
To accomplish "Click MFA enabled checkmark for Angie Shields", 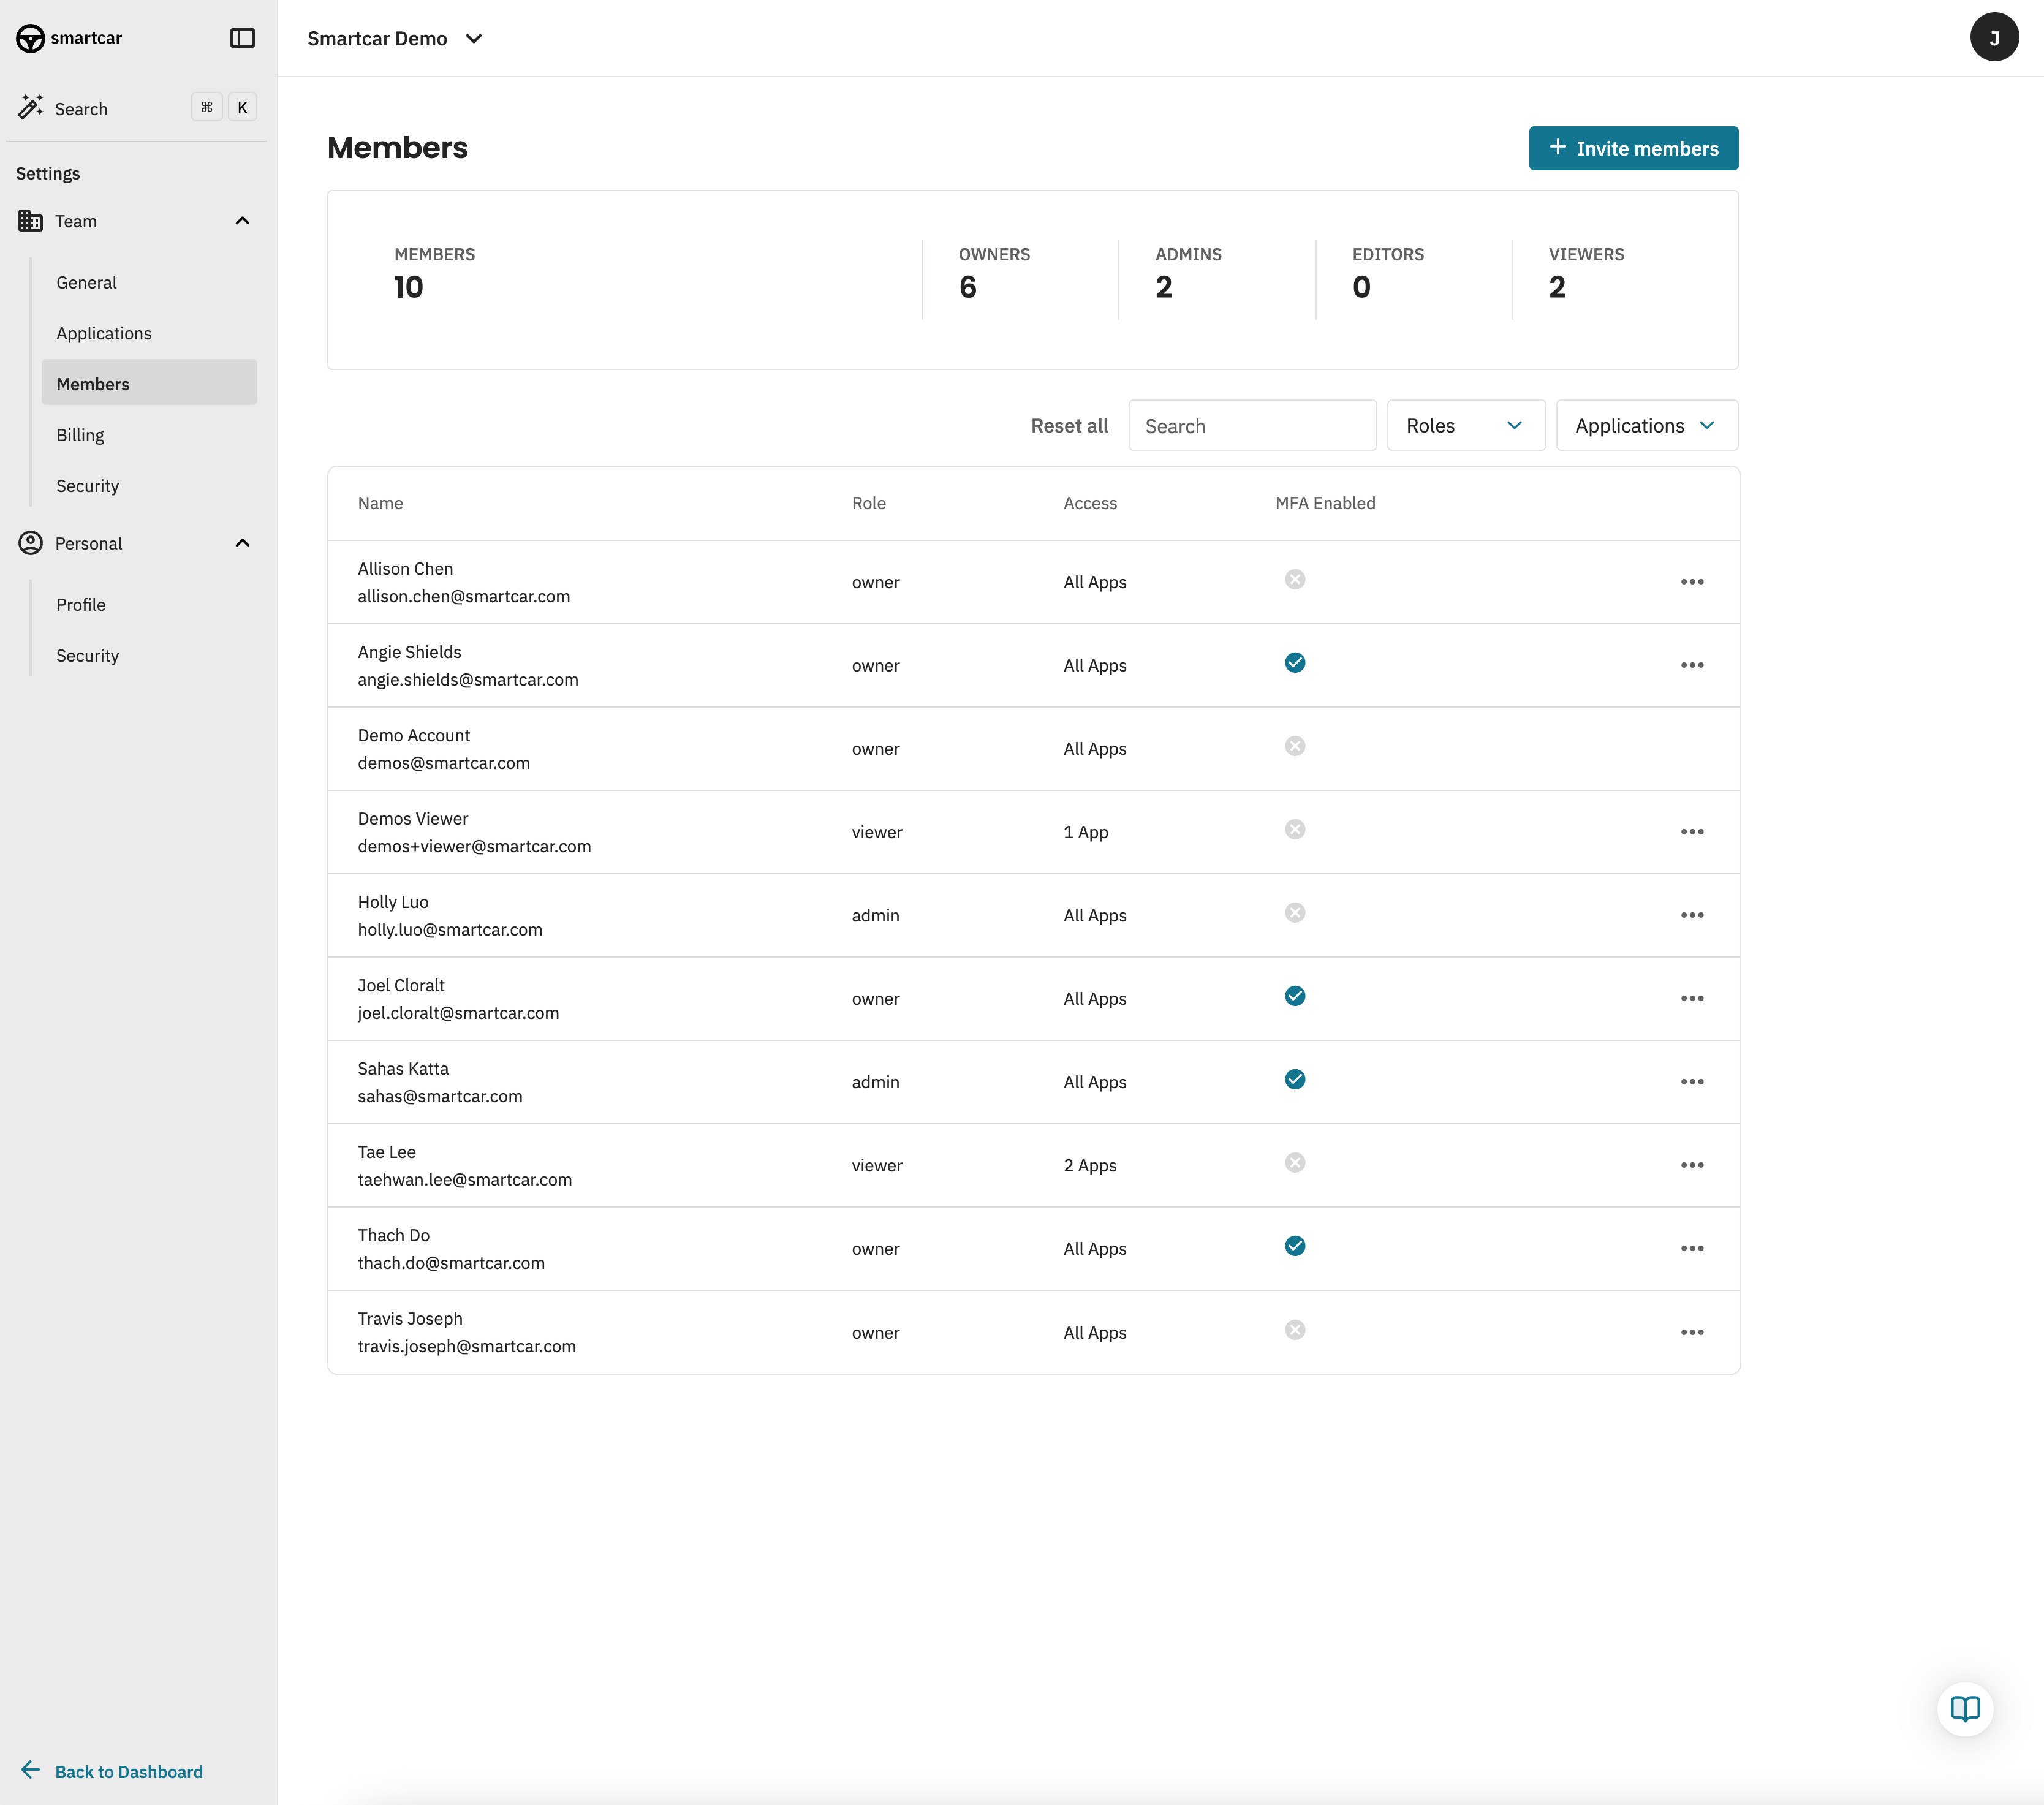I will coord(1295,663).
